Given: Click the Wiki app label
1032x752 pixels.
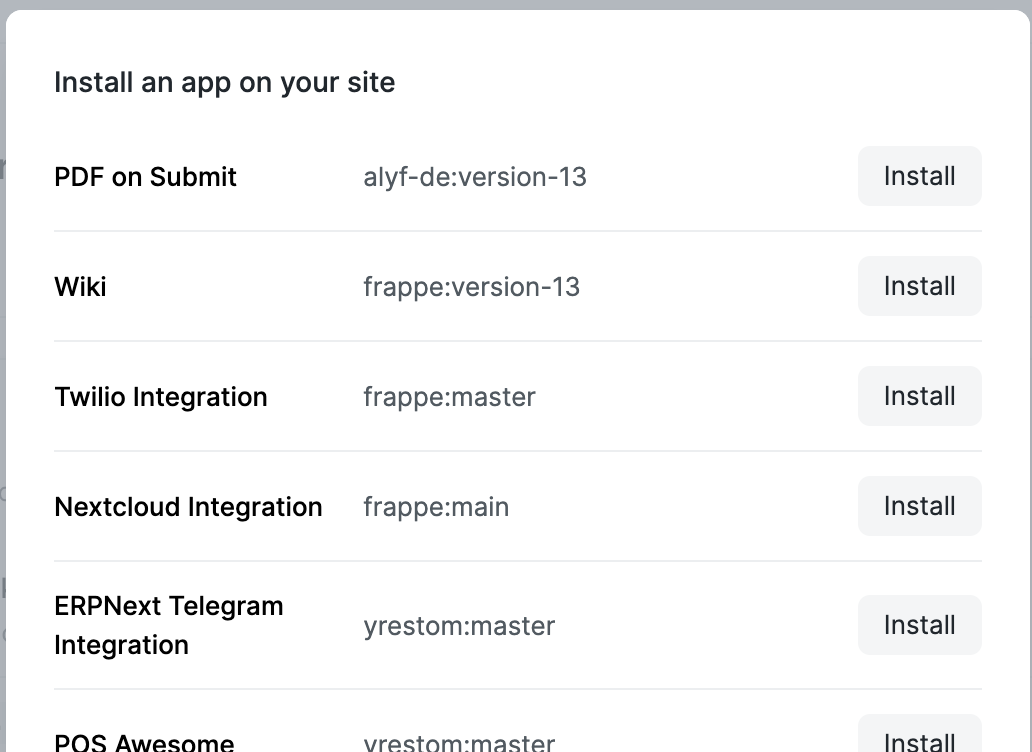Looking at the screenshot, I should pyautogui.click(x=80, y=286).
